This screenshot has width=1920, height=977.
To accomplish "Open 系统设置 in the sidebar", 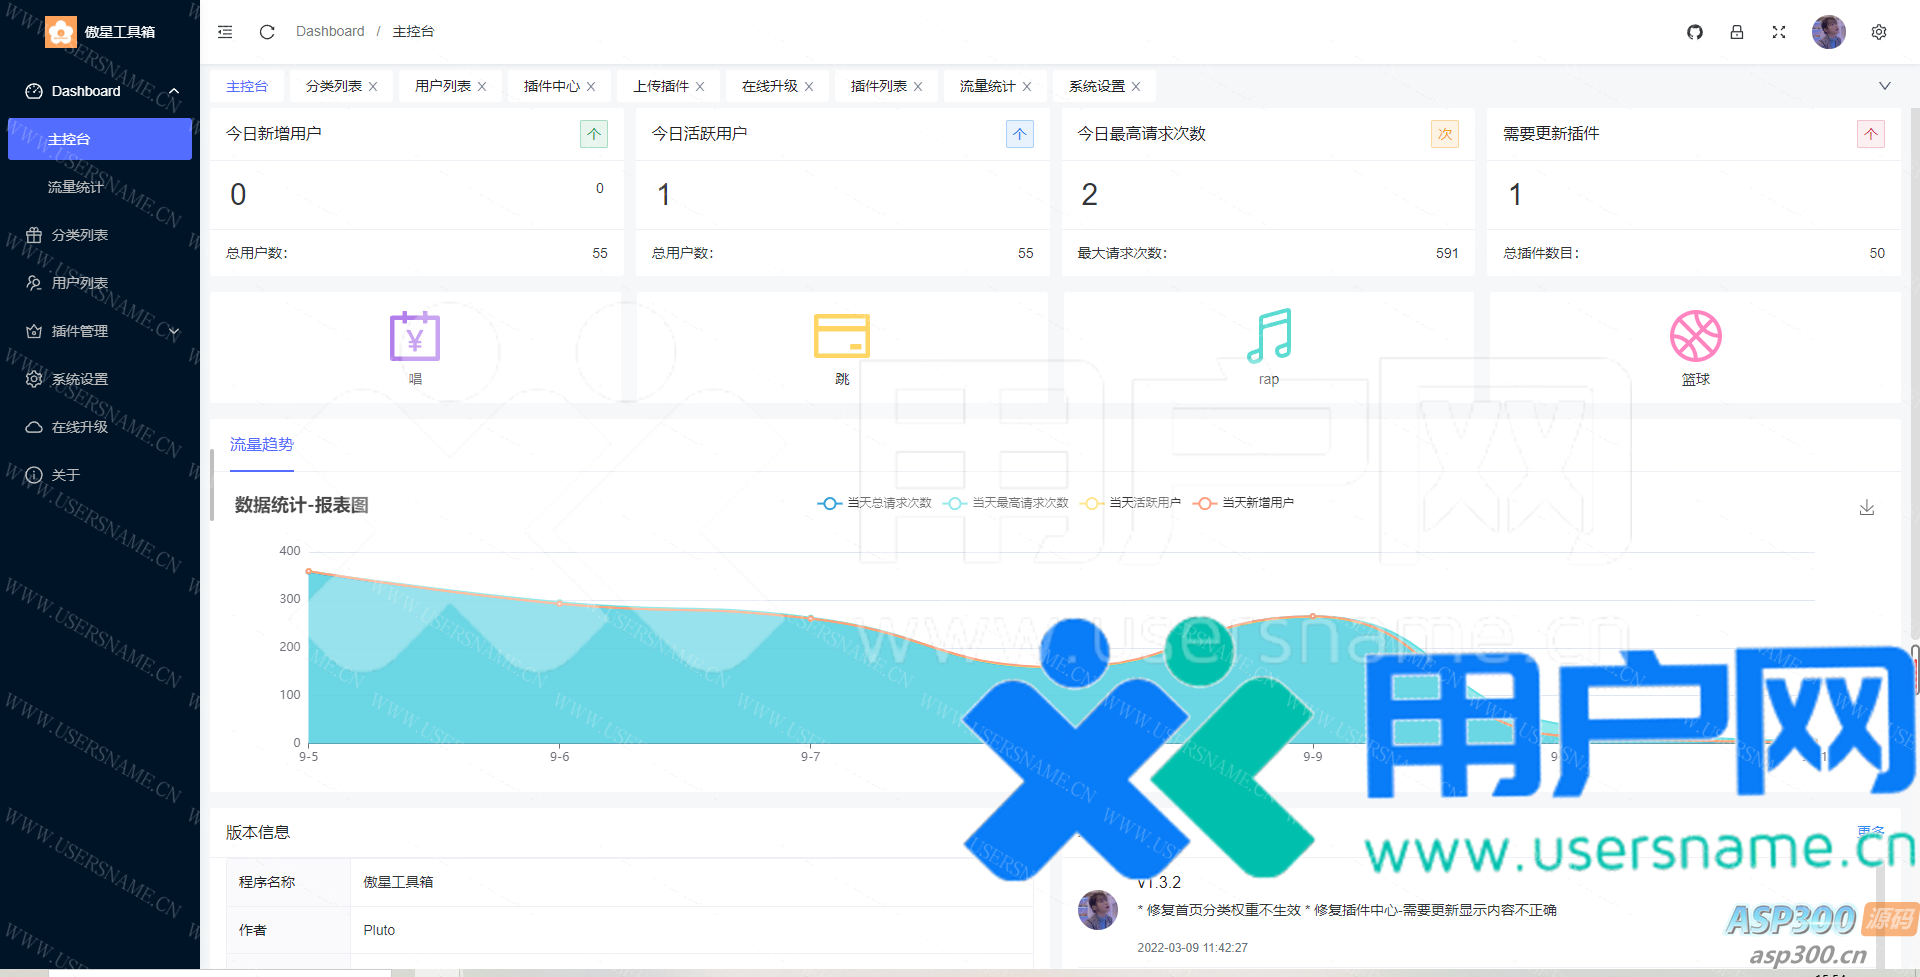I will [x=100, y=379].
